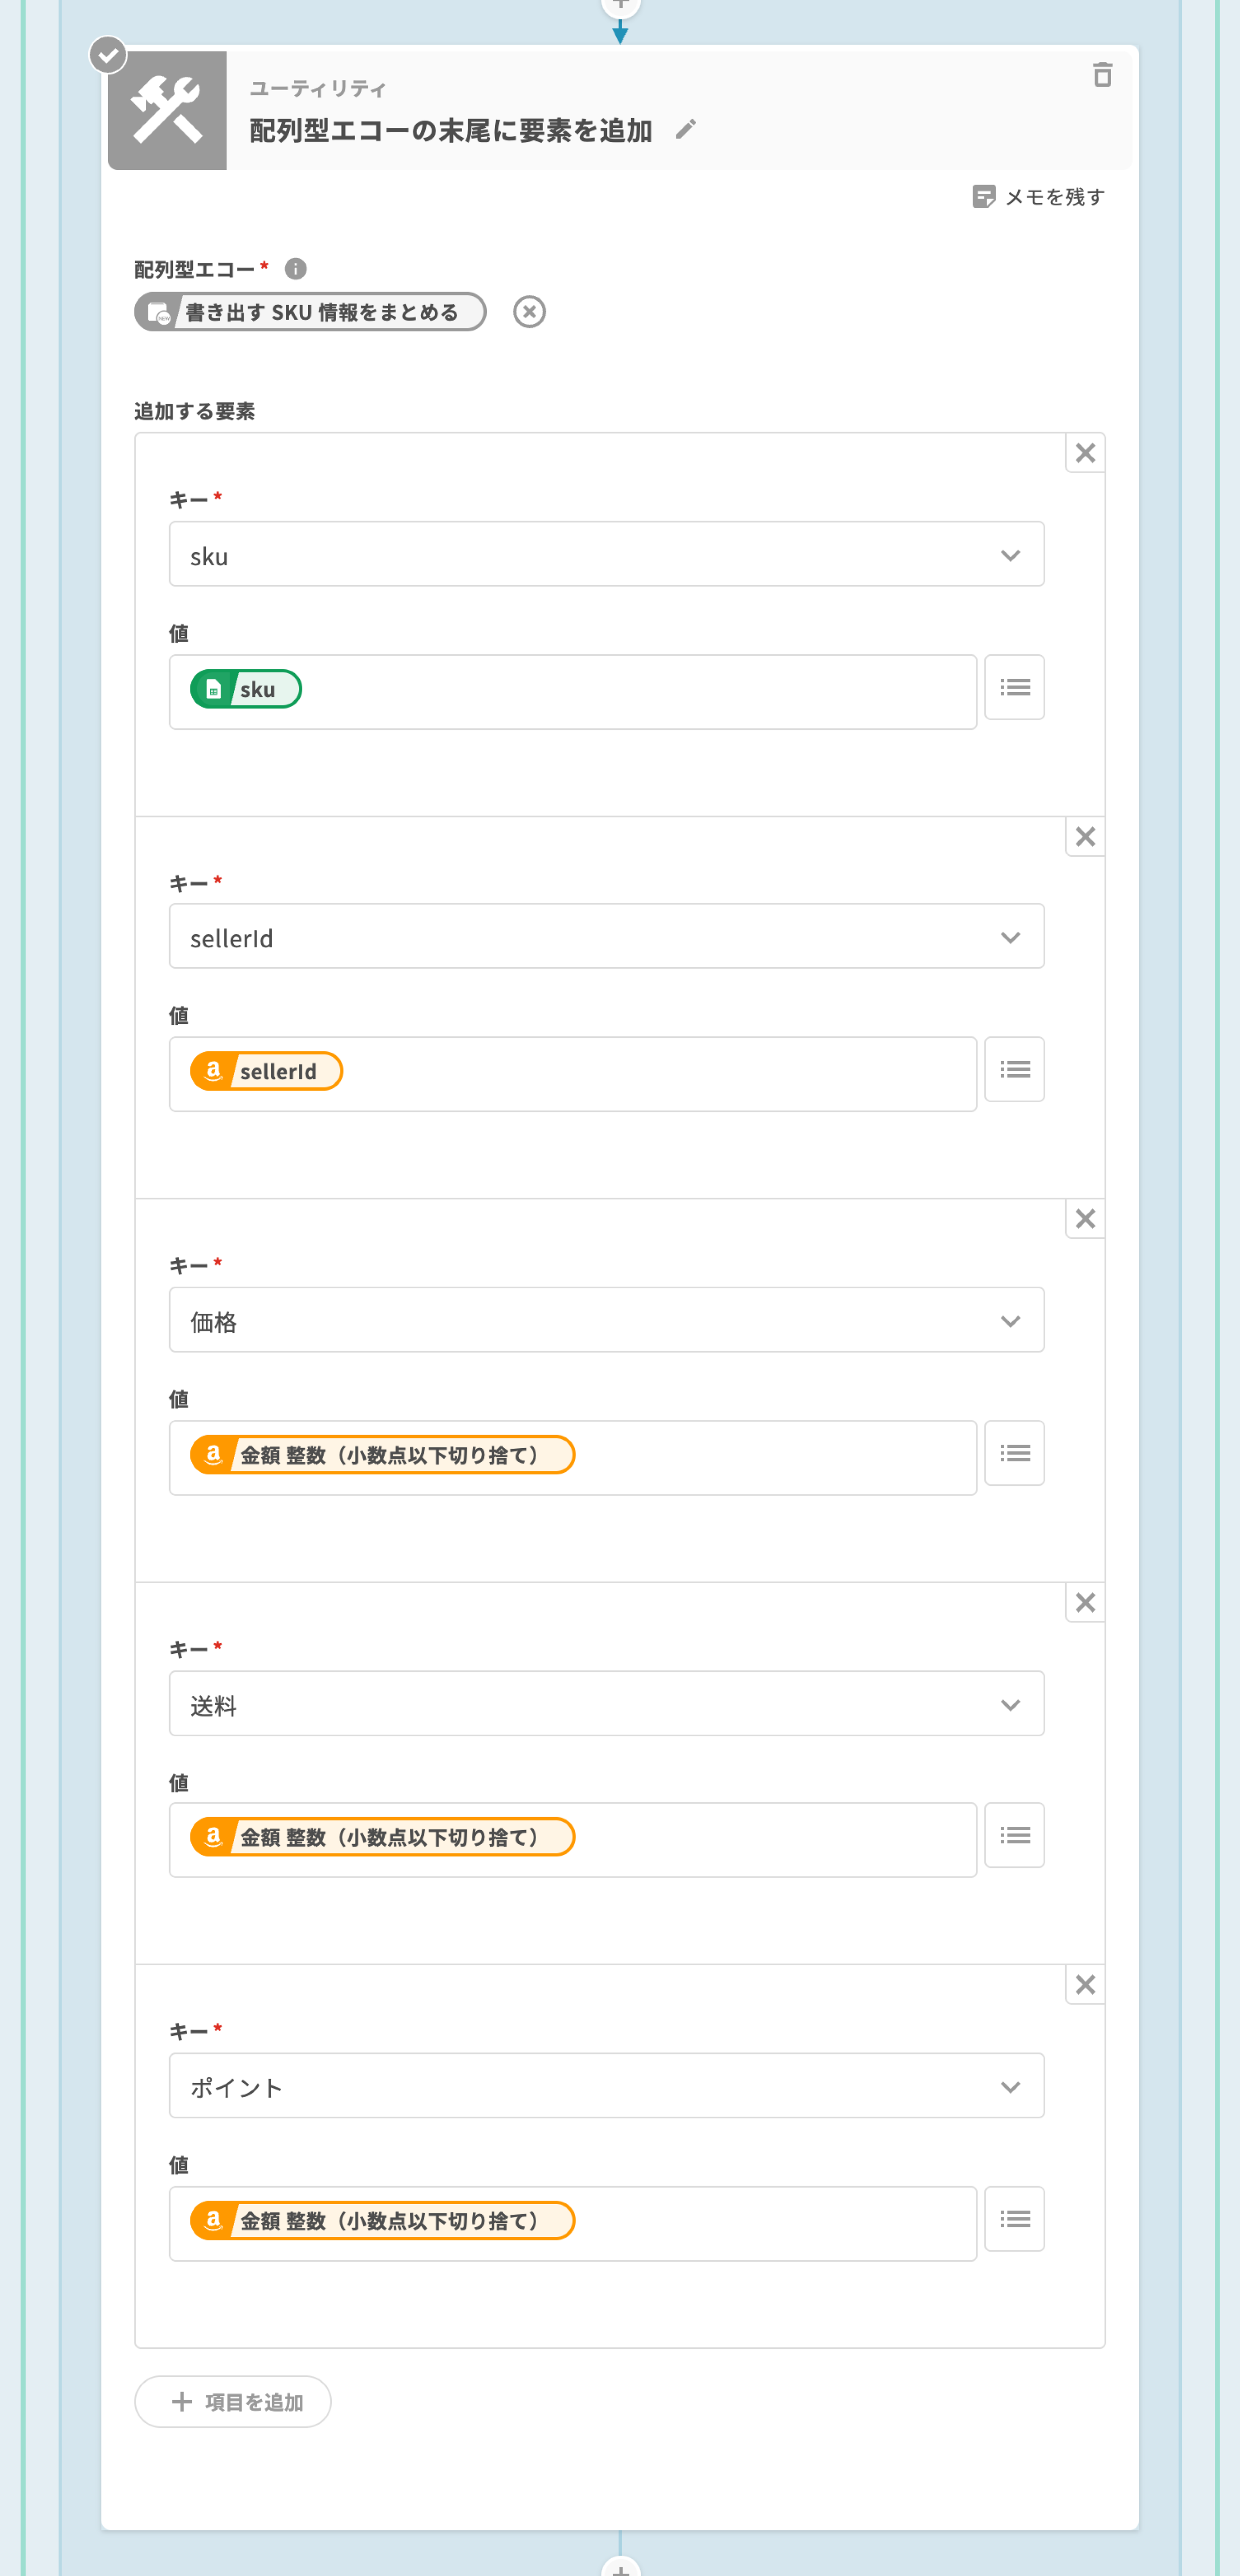Viewport: 1240px width, 2576px height.
Task: Open info tooltip beside 配列型エコー label
Action: click(x=295, y=269)
